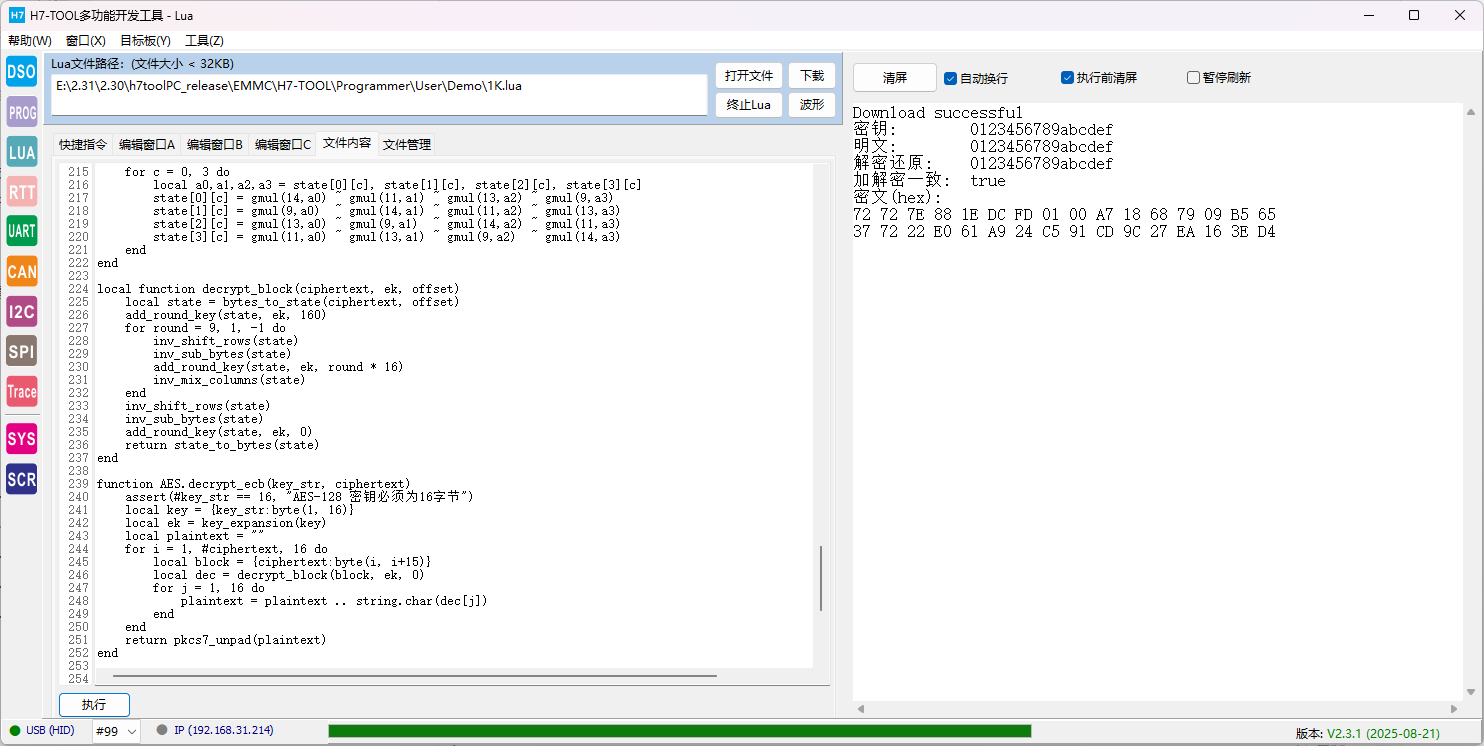Click code line 224 'local function decrypt_block'
The image size is (1484, 746).
point(278,289)
